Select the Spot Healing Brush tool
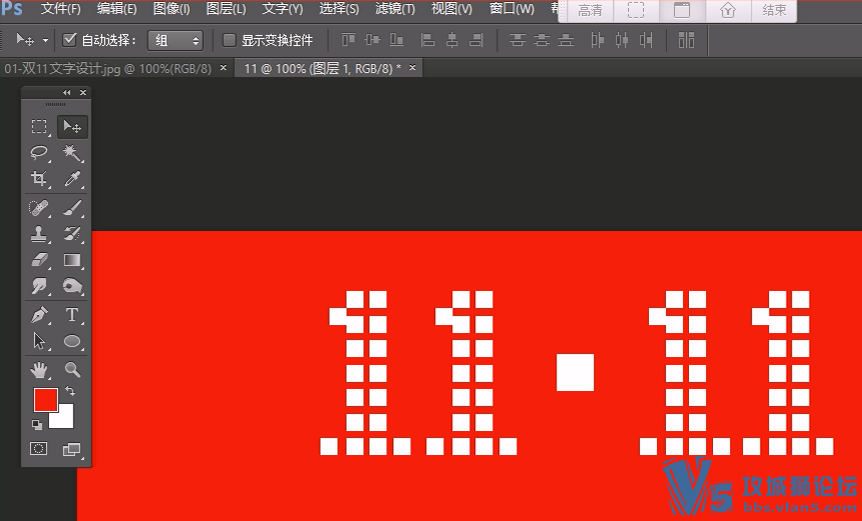This screenshot has width=862, height=521. tap(39, 208)
